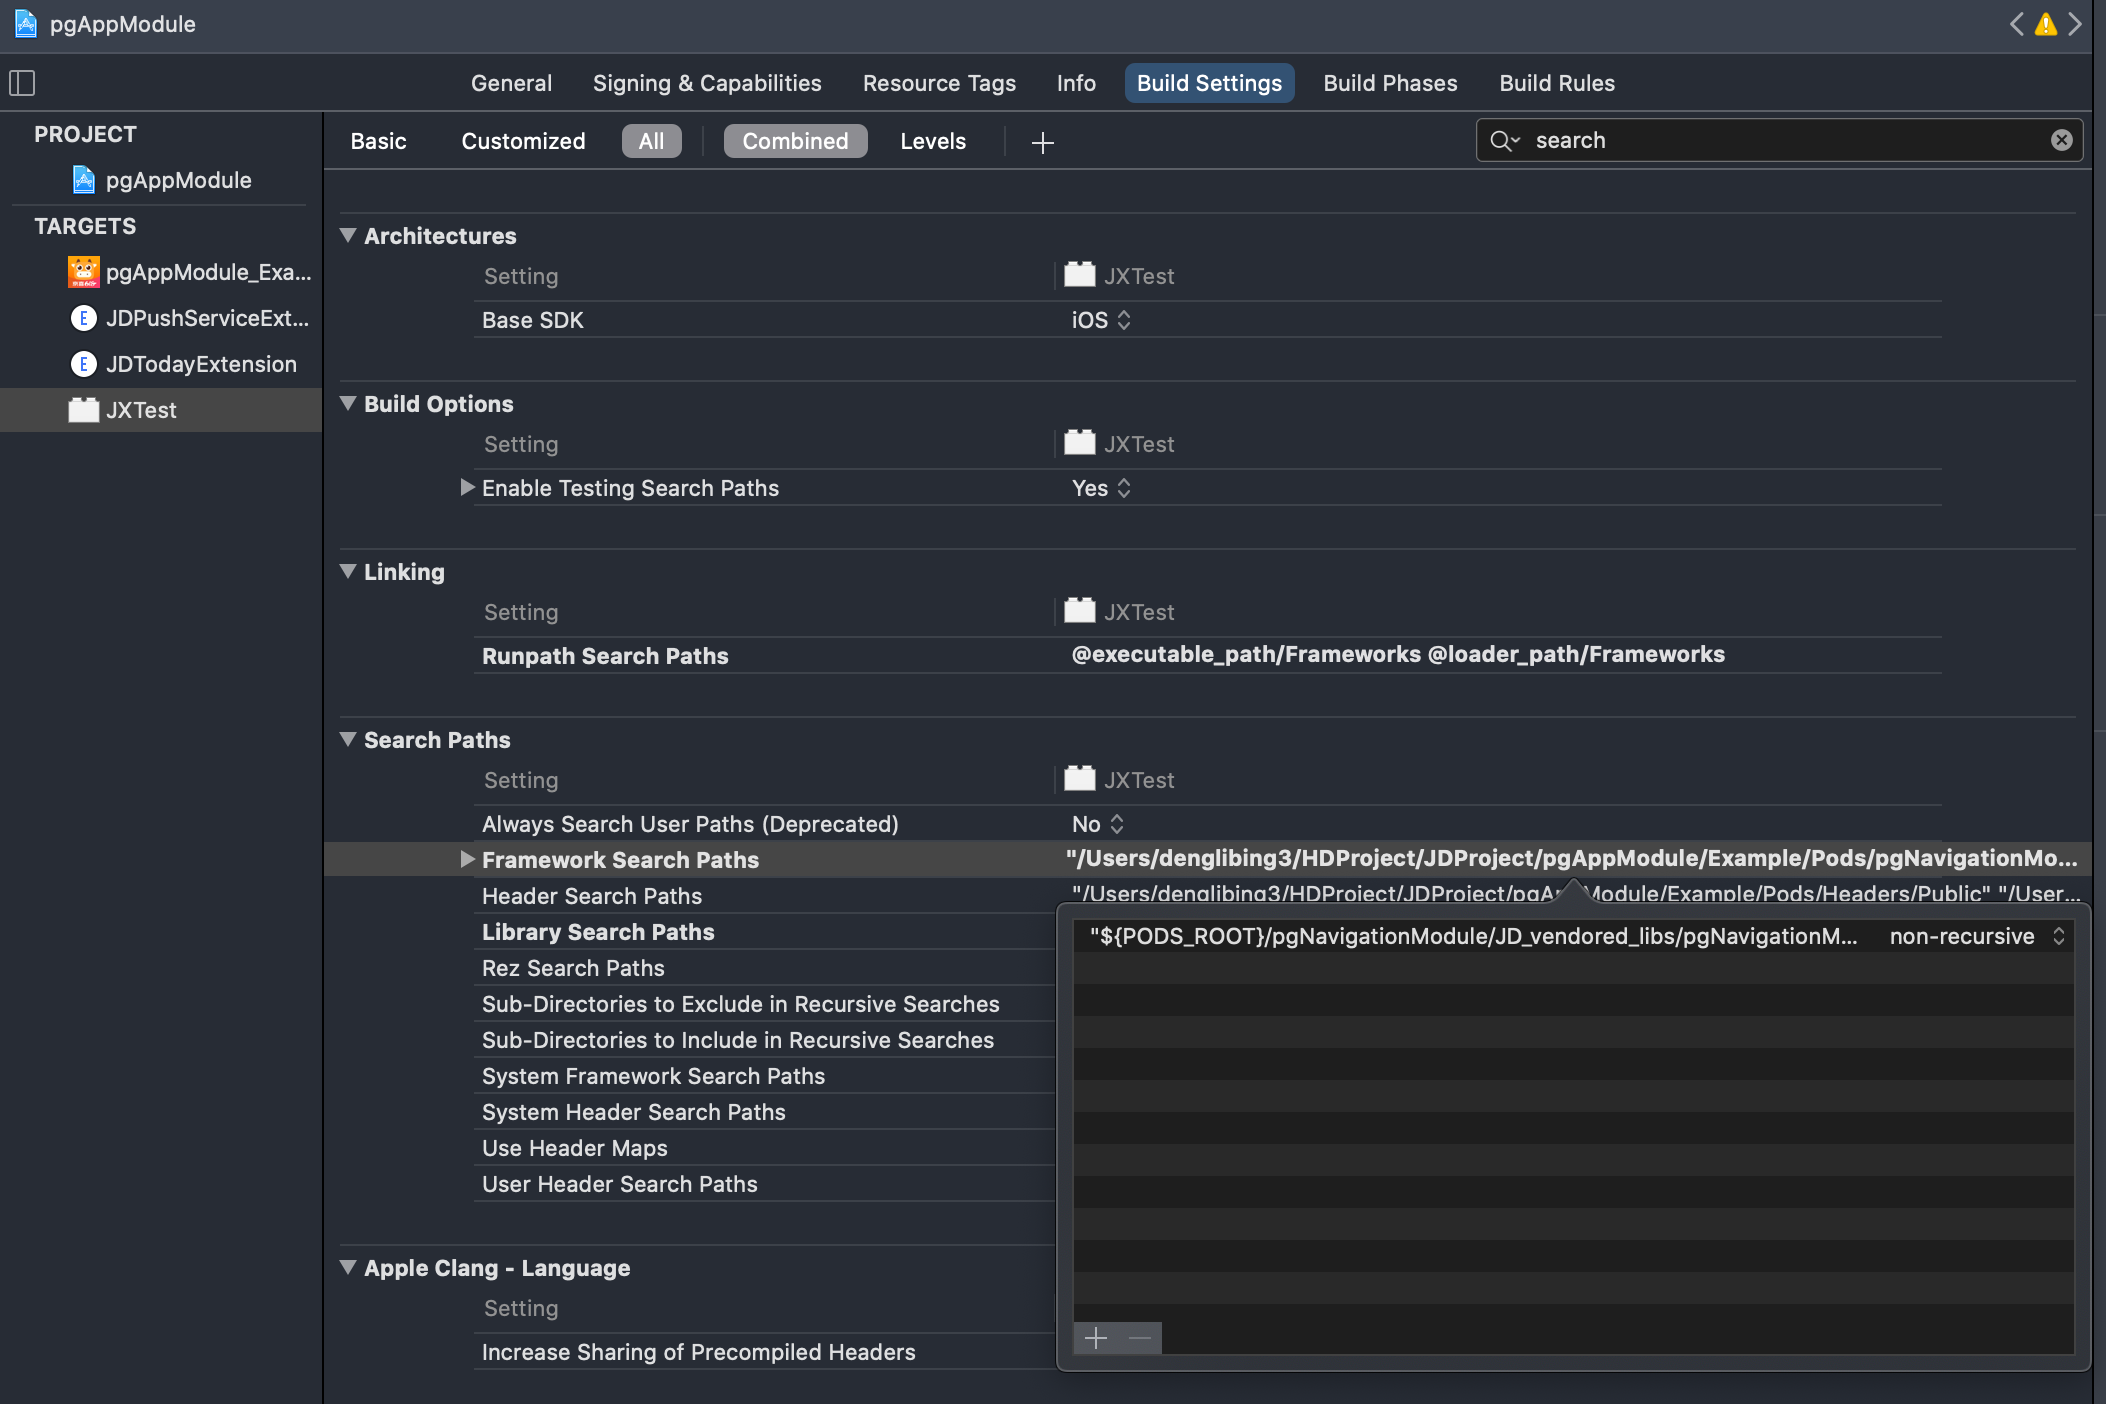Add a path with the popup plus button
Image resolution: width=2106 pixels, height=1404 pixels.
coord(1096,1338)
